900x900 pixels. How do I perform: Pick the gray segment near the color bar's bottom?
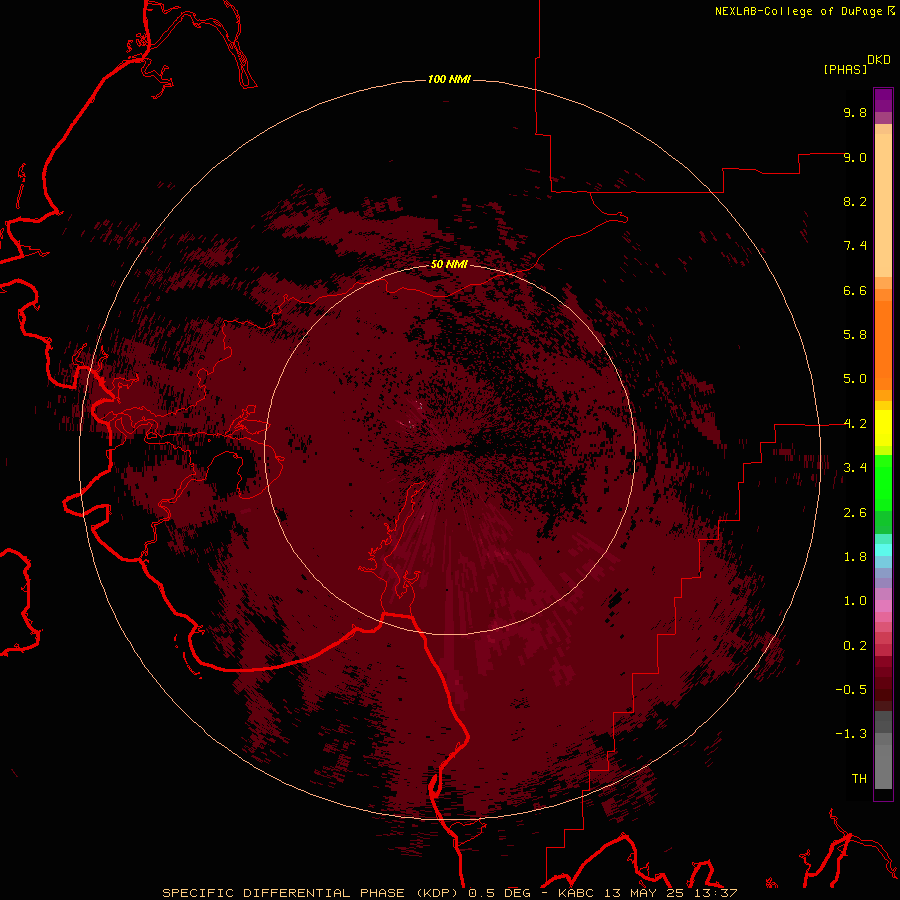[883, 766]
